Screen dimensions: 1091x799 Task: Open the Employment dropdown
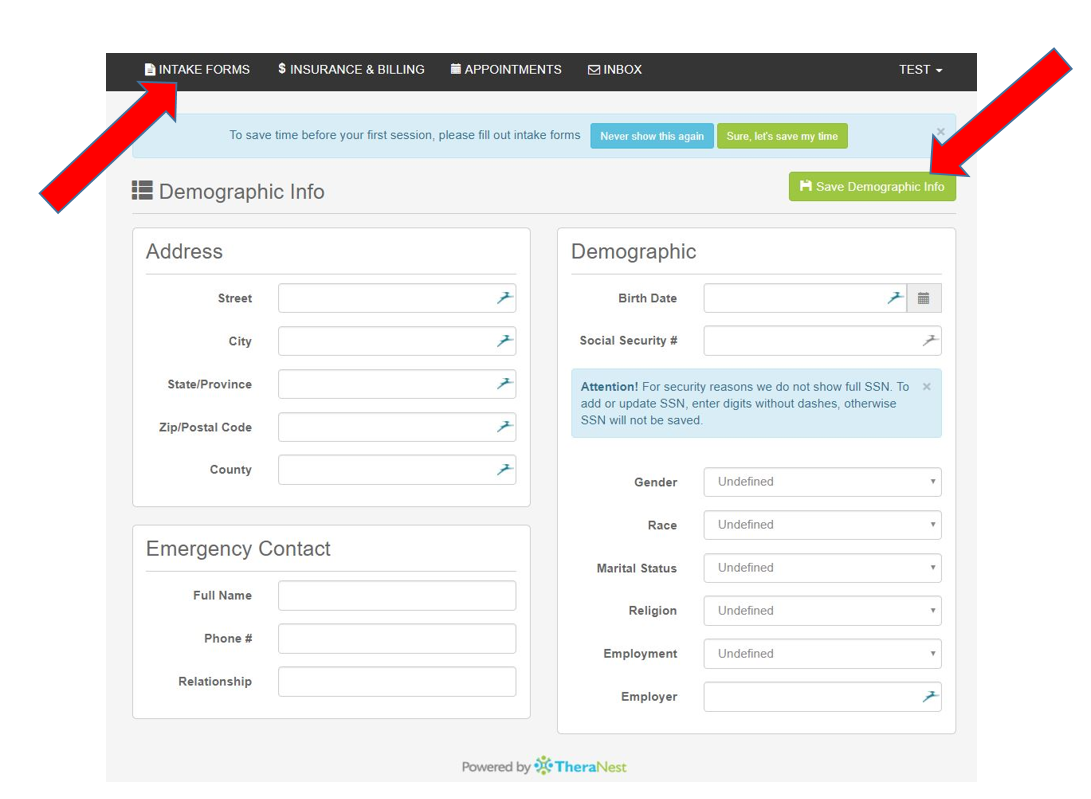[x=822, y=654]
